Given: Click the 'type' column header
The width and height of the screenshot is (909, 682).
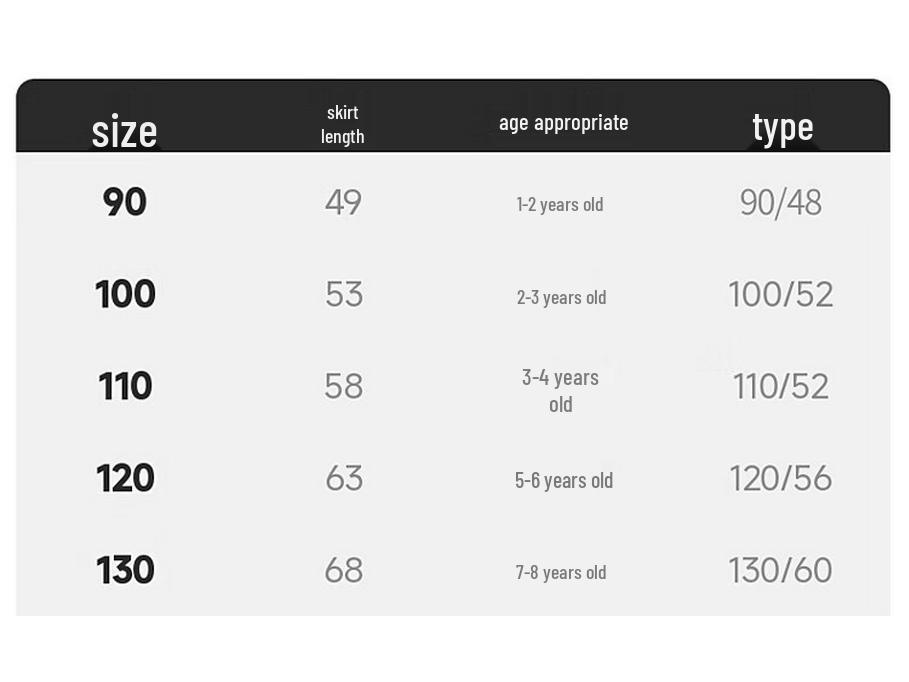Looking at the screenshot, I should click(783, 129).
